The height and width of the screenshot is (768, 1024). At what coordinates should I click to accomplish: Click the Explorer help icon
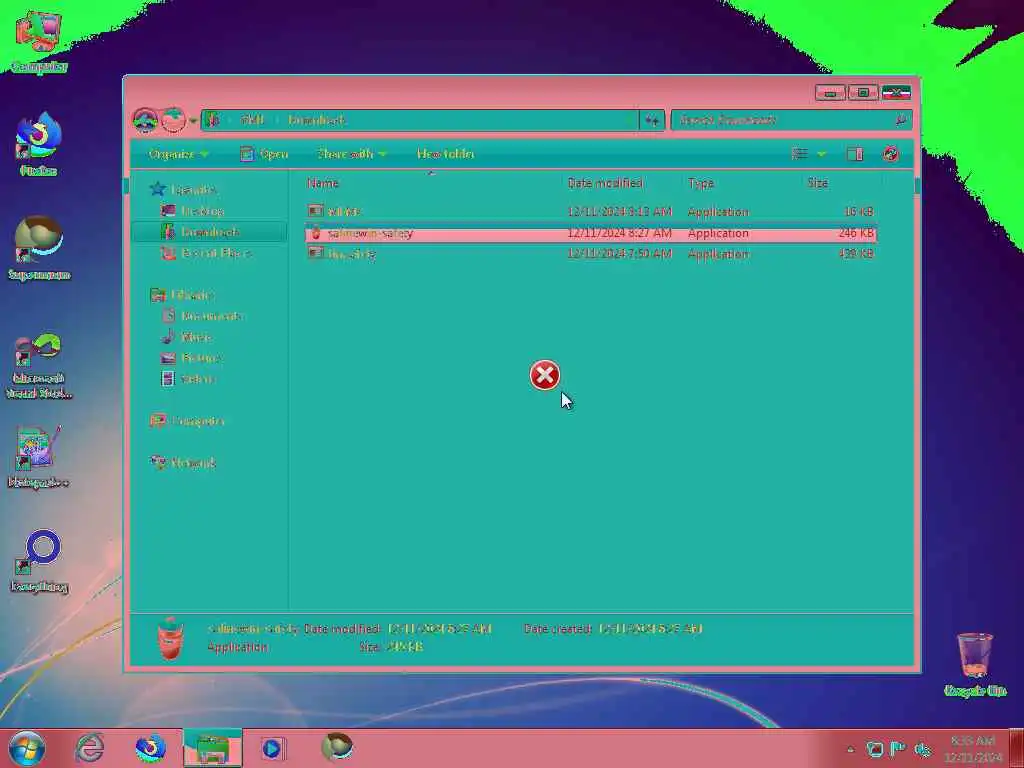pyautogui.click(x=891, y=154)
